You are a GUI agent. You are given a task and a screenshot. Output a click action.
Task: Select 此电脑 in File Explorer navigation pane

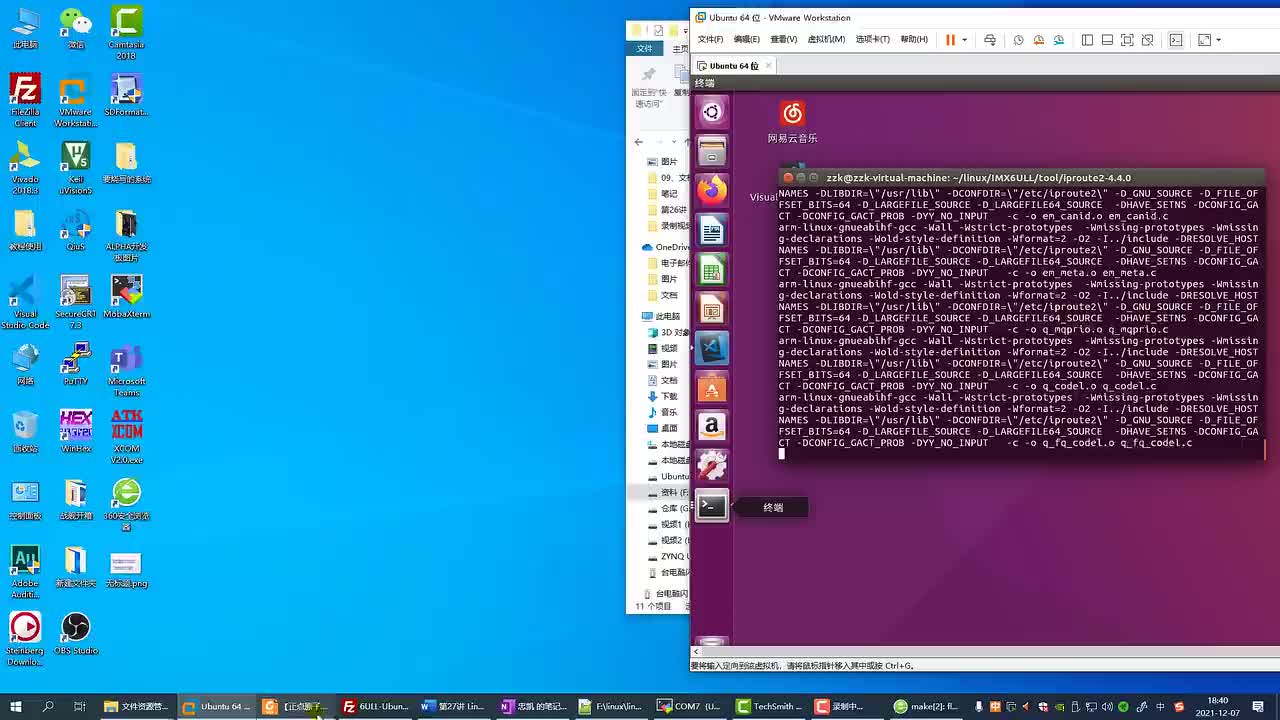(x=661, y=316)
